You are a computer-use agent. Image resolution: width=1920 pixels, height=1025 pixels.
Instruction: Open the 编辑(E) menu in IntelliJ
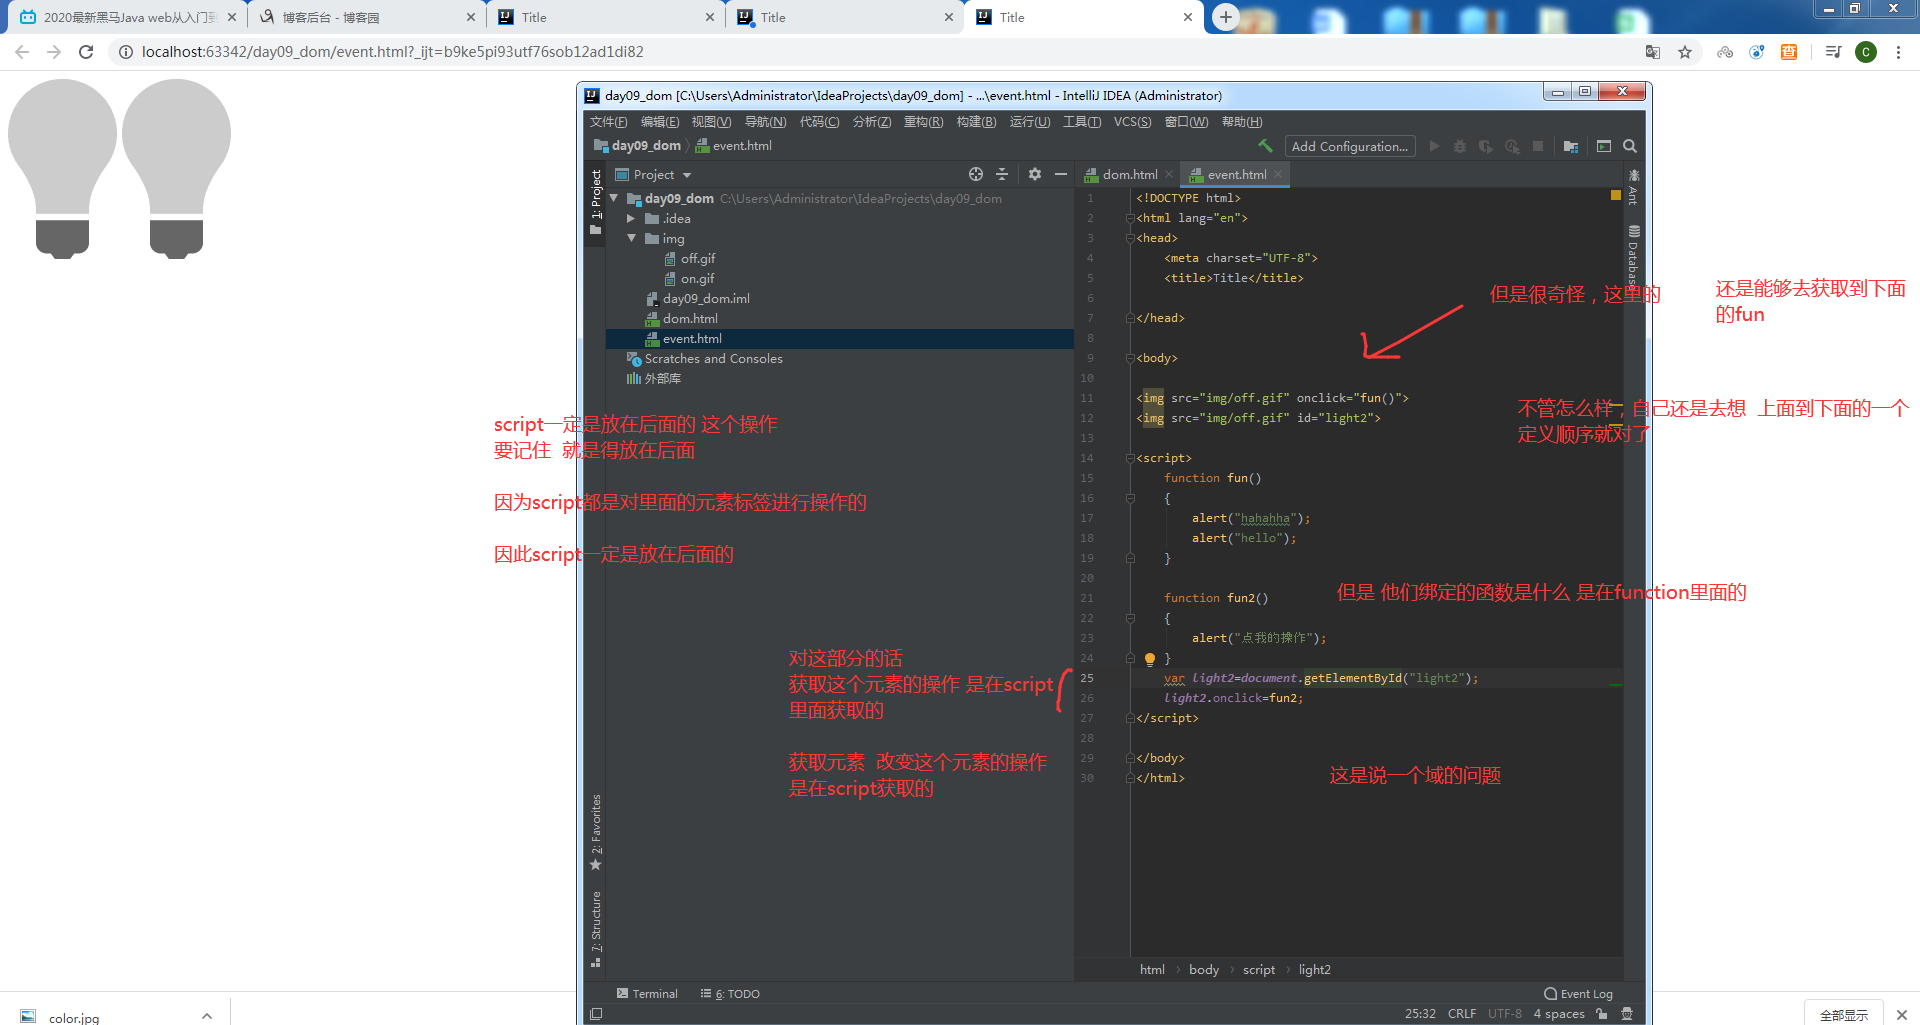tap(660, 122)
